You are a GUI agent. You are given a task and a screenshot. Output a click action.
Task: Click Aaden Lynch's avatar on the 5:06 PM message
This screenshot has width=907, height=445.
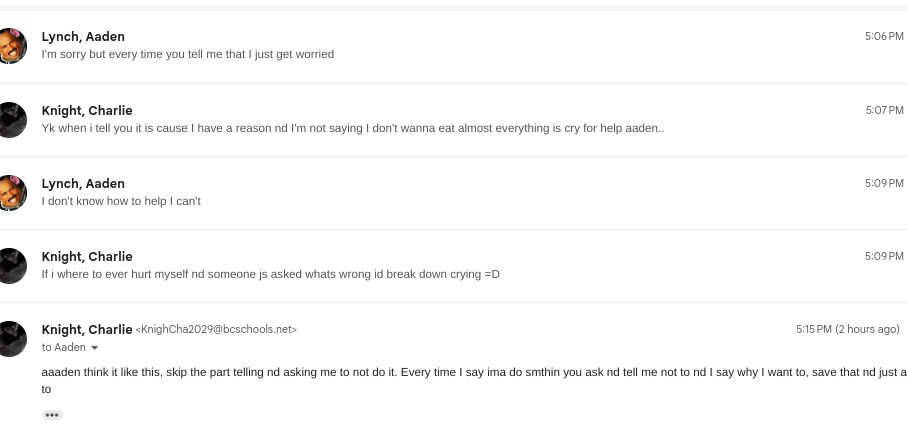coord(12,45)
